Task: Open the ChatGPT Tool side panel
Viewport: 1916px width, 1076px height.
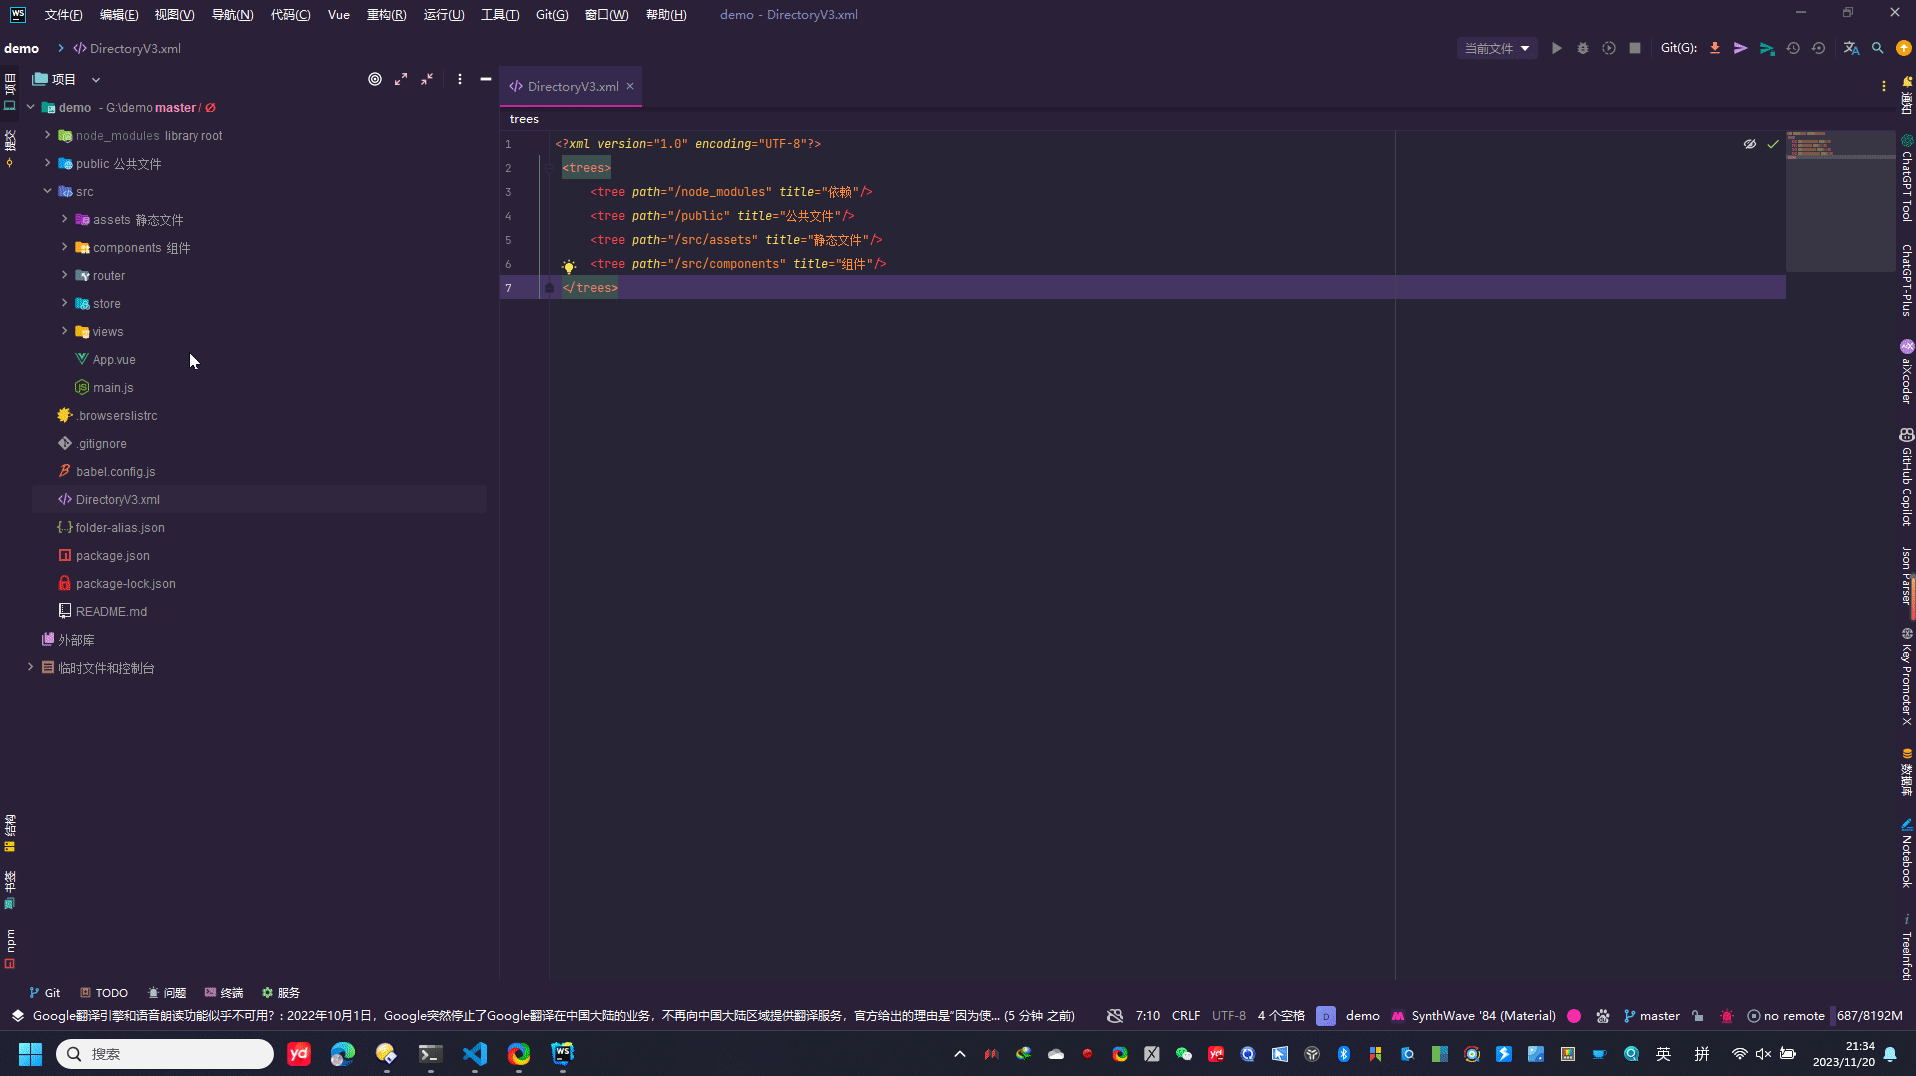Action: tap(1906, 179)
